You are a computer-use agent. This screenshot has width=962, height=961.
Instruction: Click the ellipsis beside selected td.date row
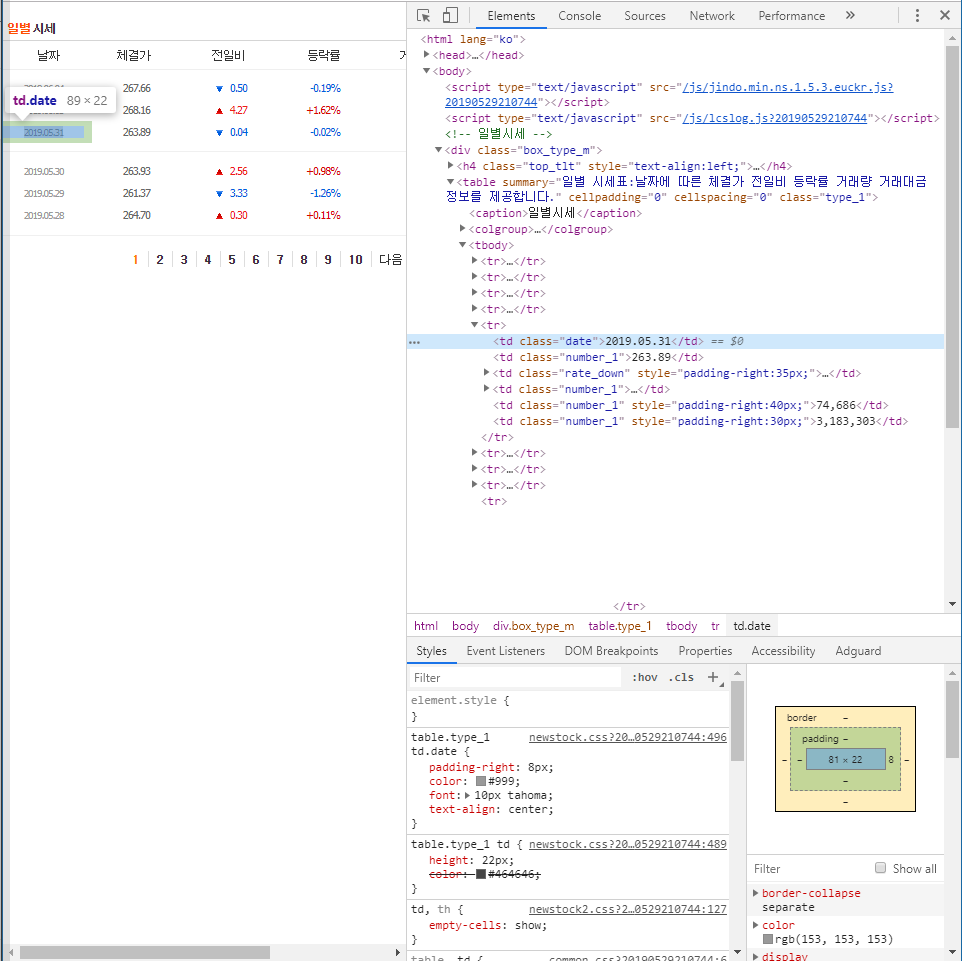pos(415,342)
